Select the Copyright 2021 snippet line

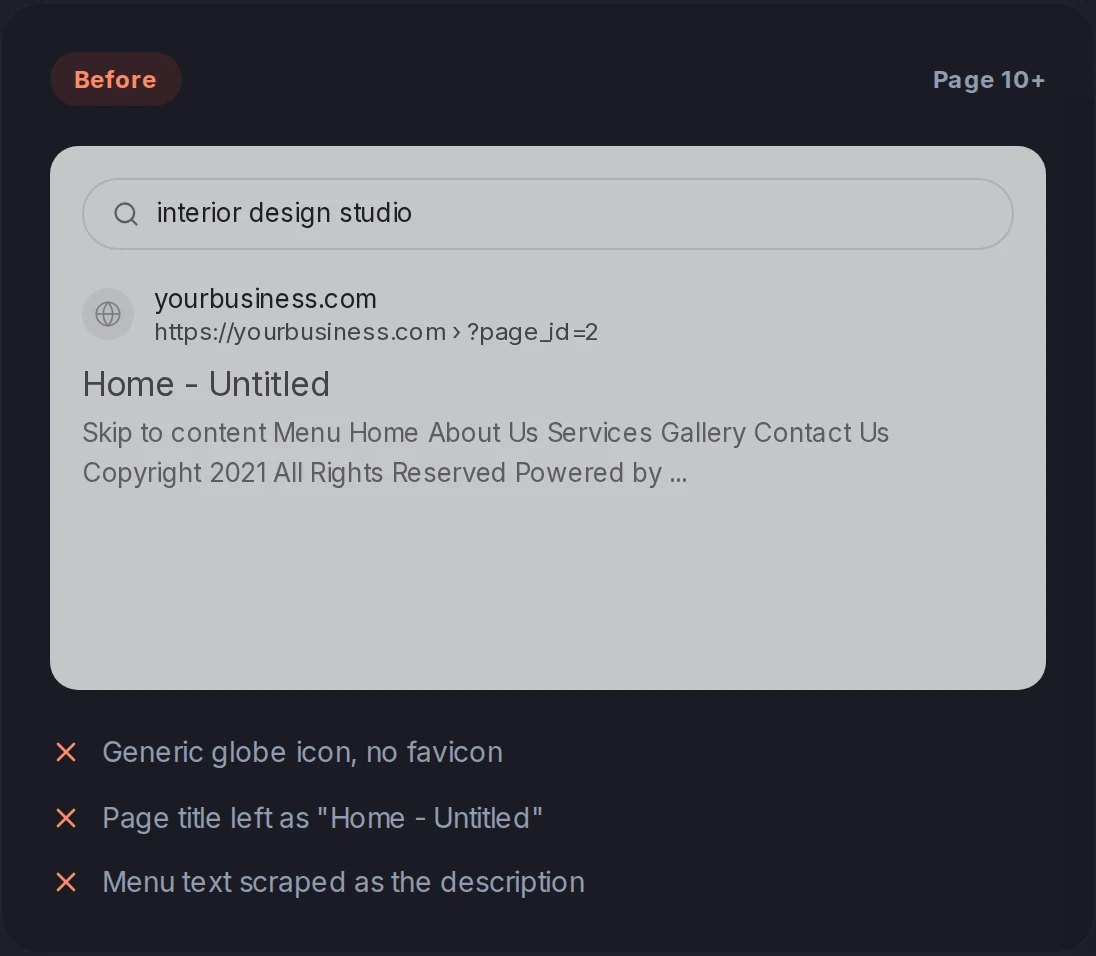(385, 473)
